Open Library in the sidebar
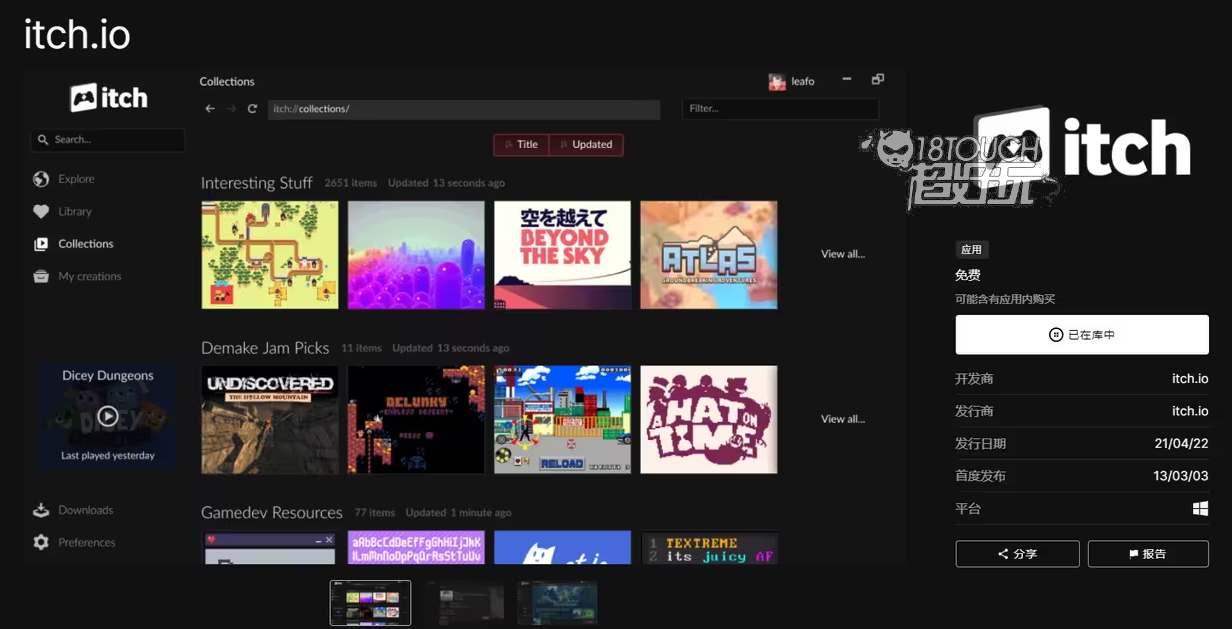 (x=75, y=212)
